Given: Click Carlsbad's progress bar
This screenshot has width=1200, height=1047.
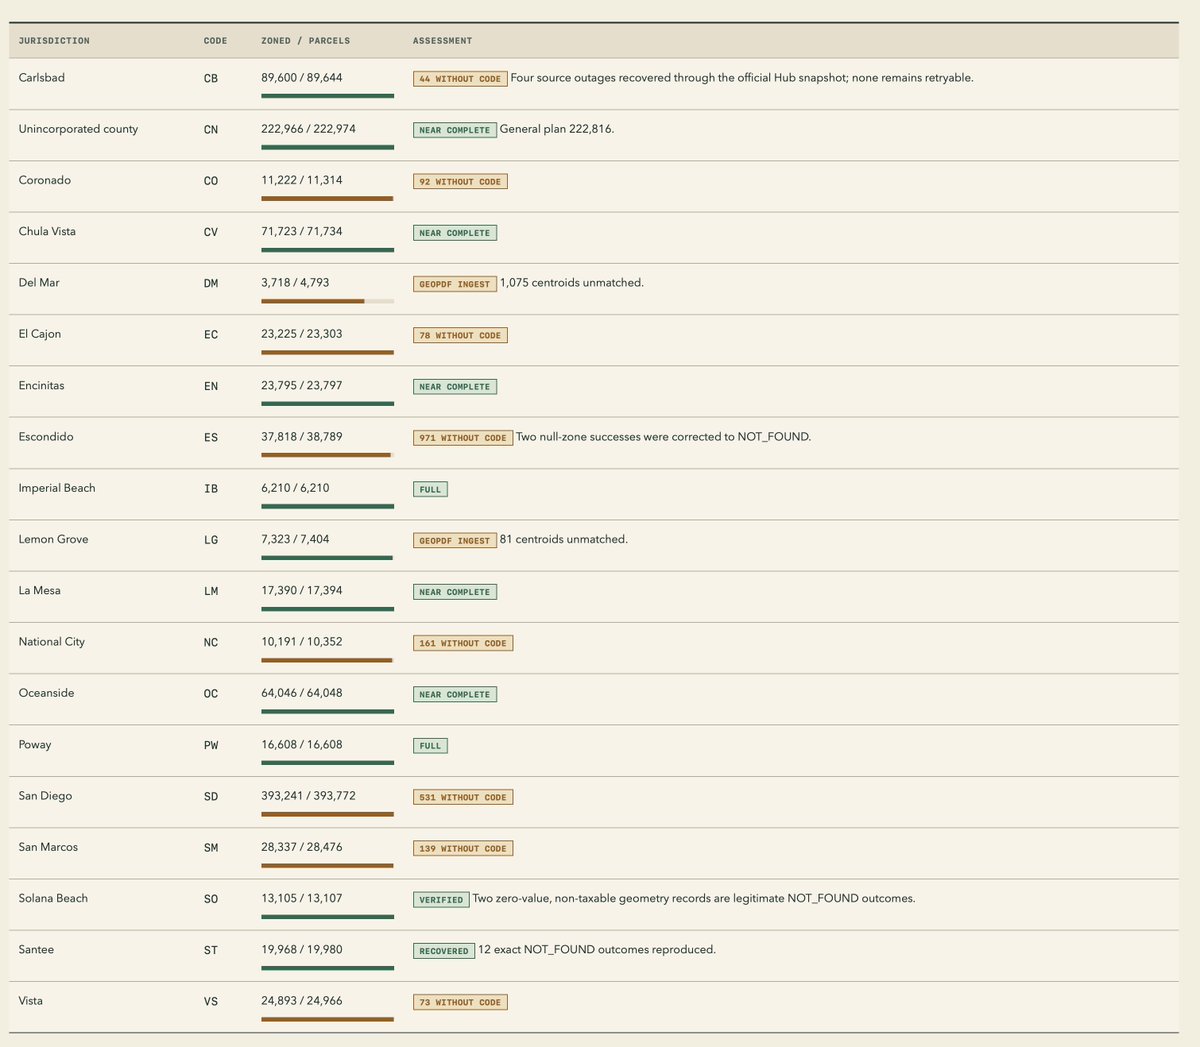Looking at the screenshot, I should (327, 96).
